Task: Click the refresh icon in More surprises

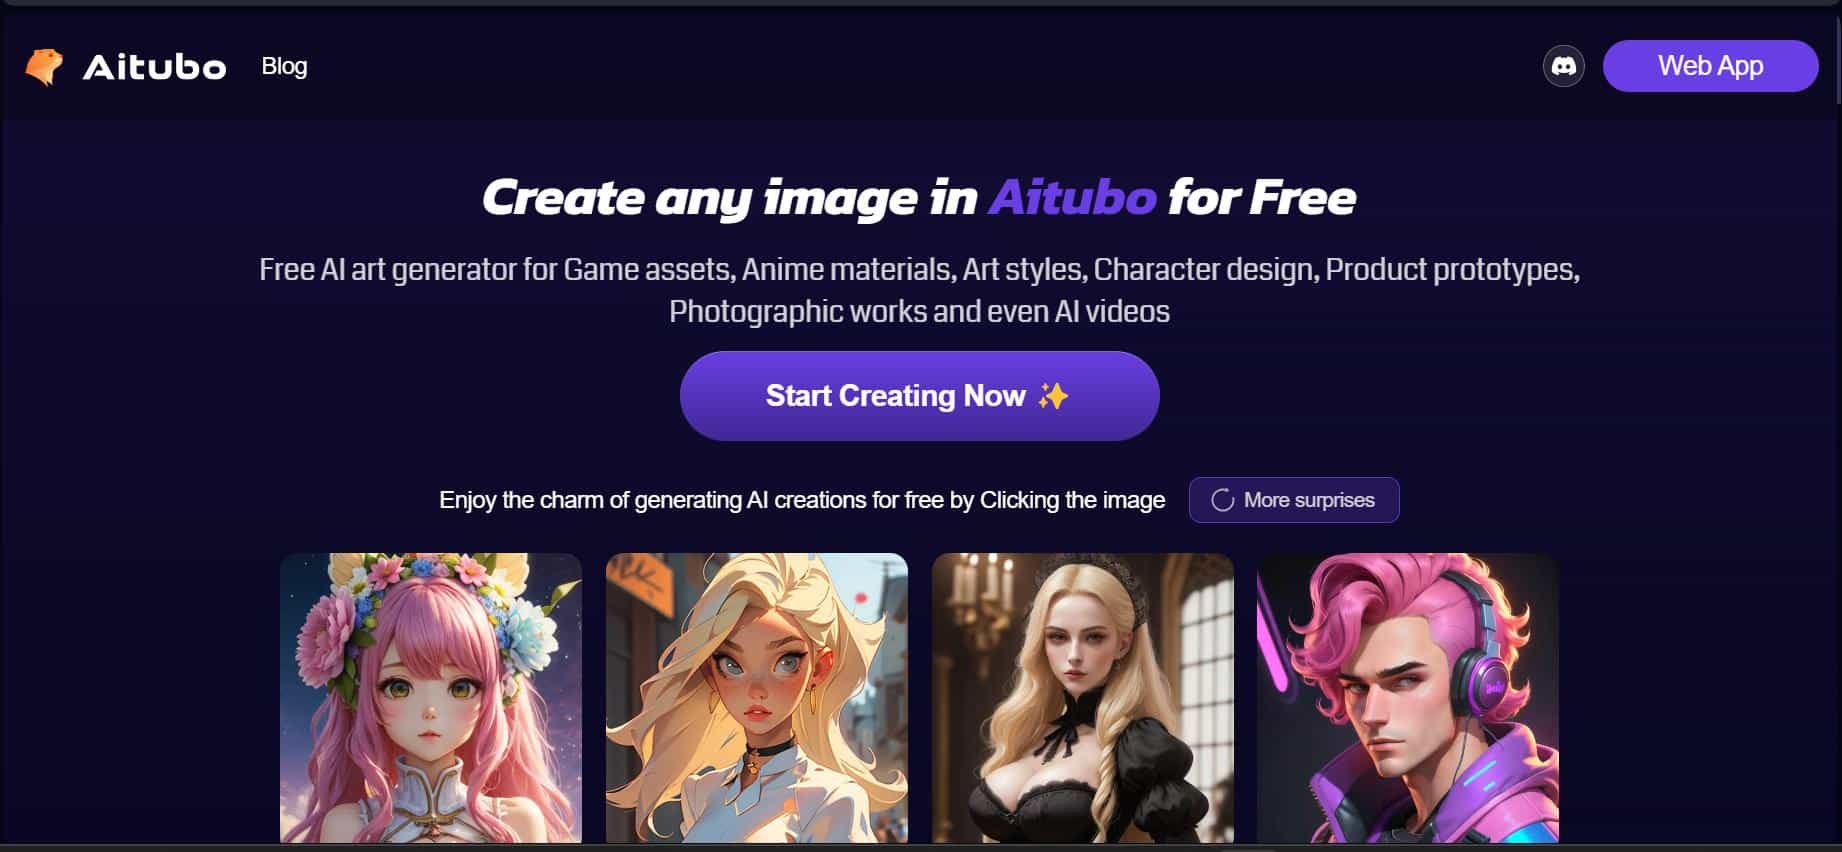Action: coord(1222,500)
